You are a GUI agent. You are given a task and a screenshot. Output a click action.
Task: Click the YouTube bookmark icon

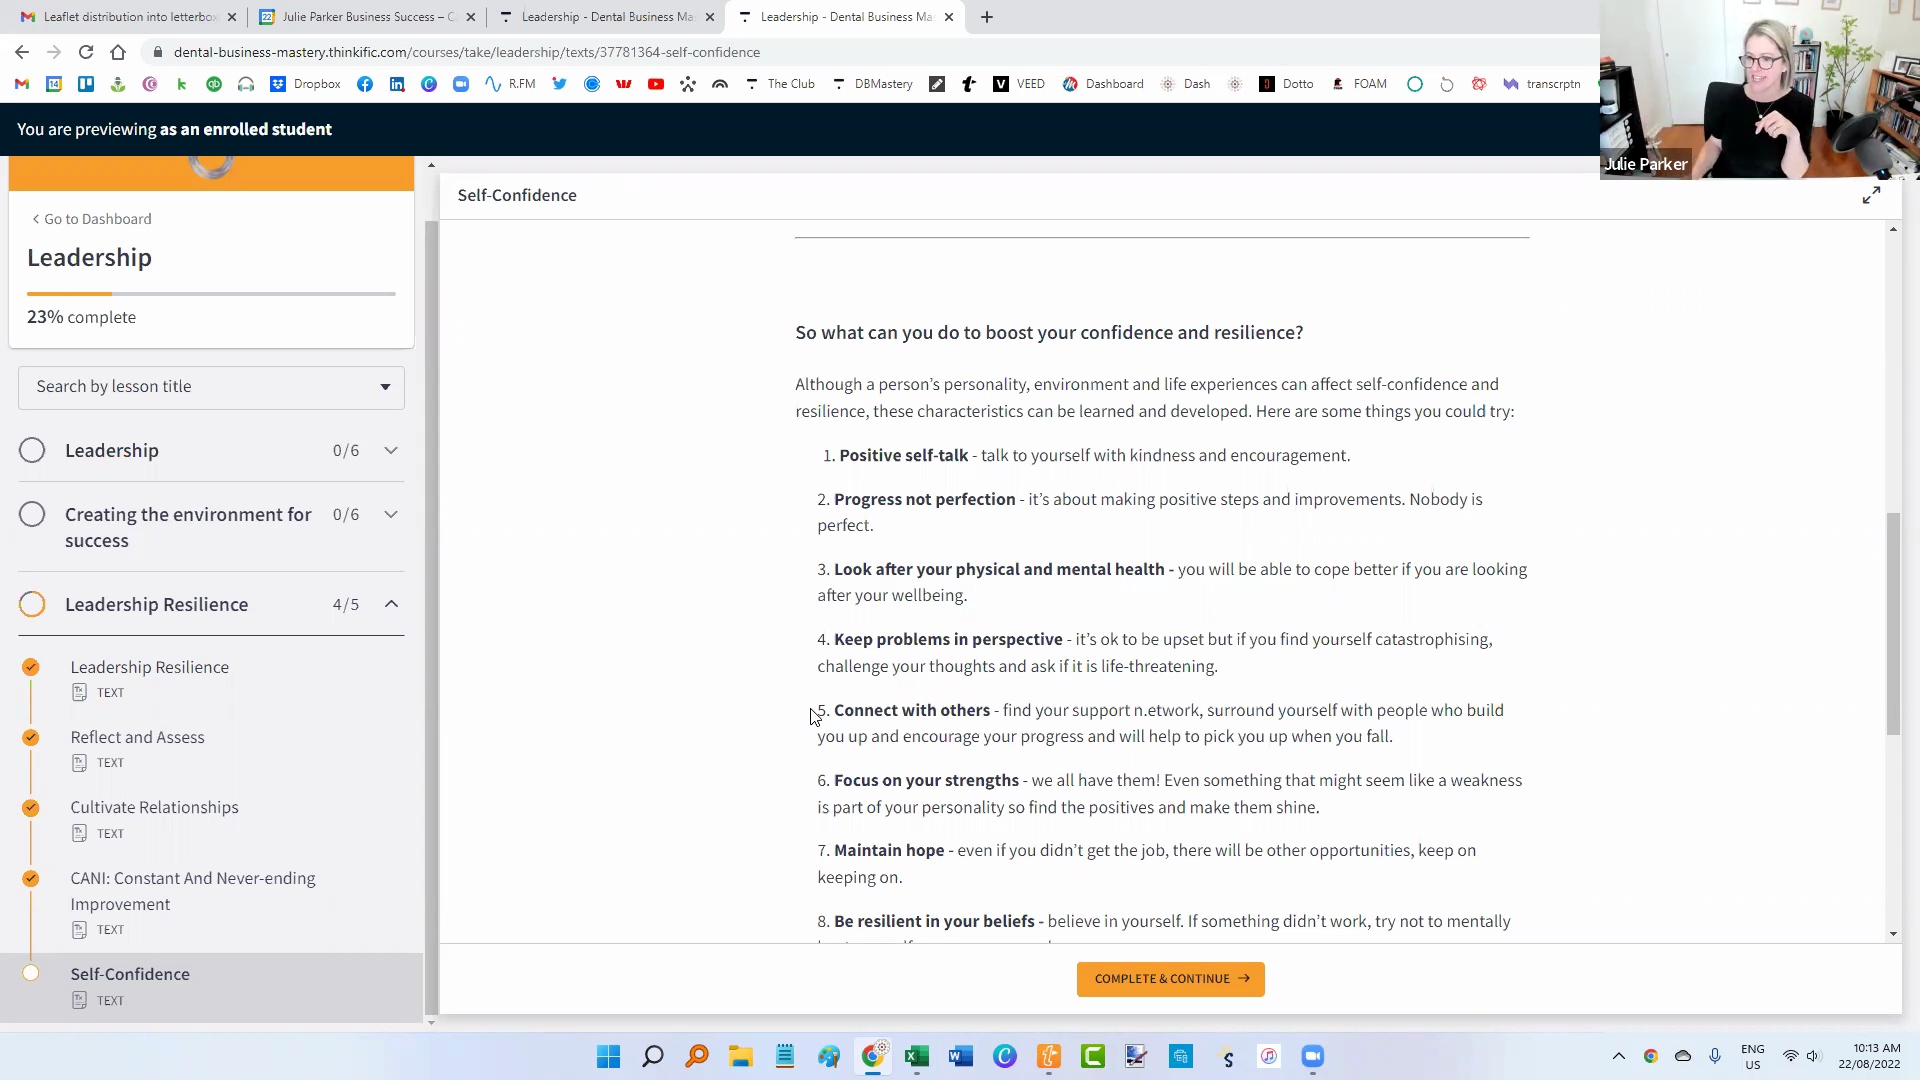tap(656, 84)
